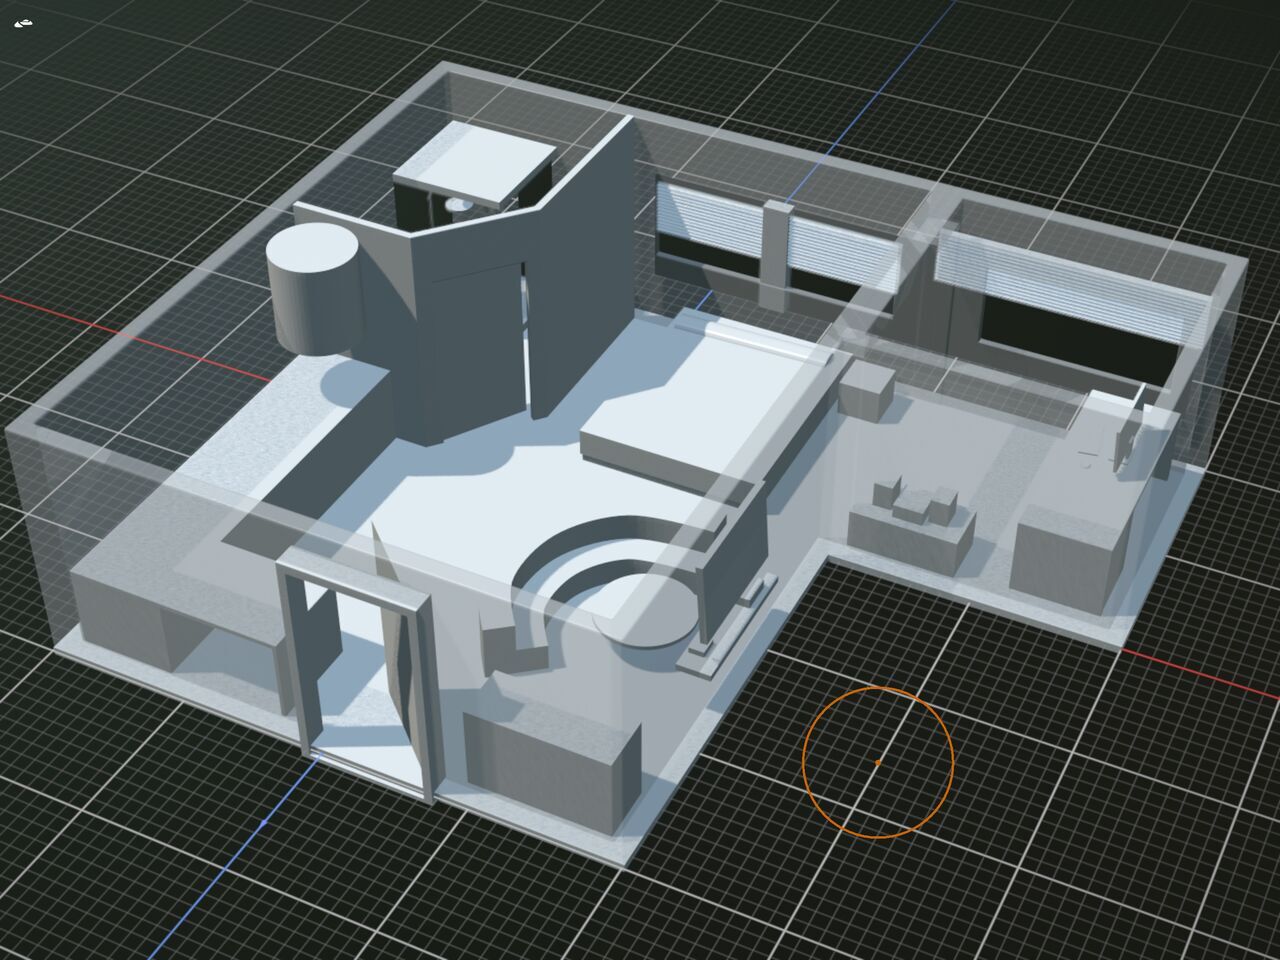Select the pillar between the two left windows
This screenshot has width=1280, height=960.
(776, 252)
